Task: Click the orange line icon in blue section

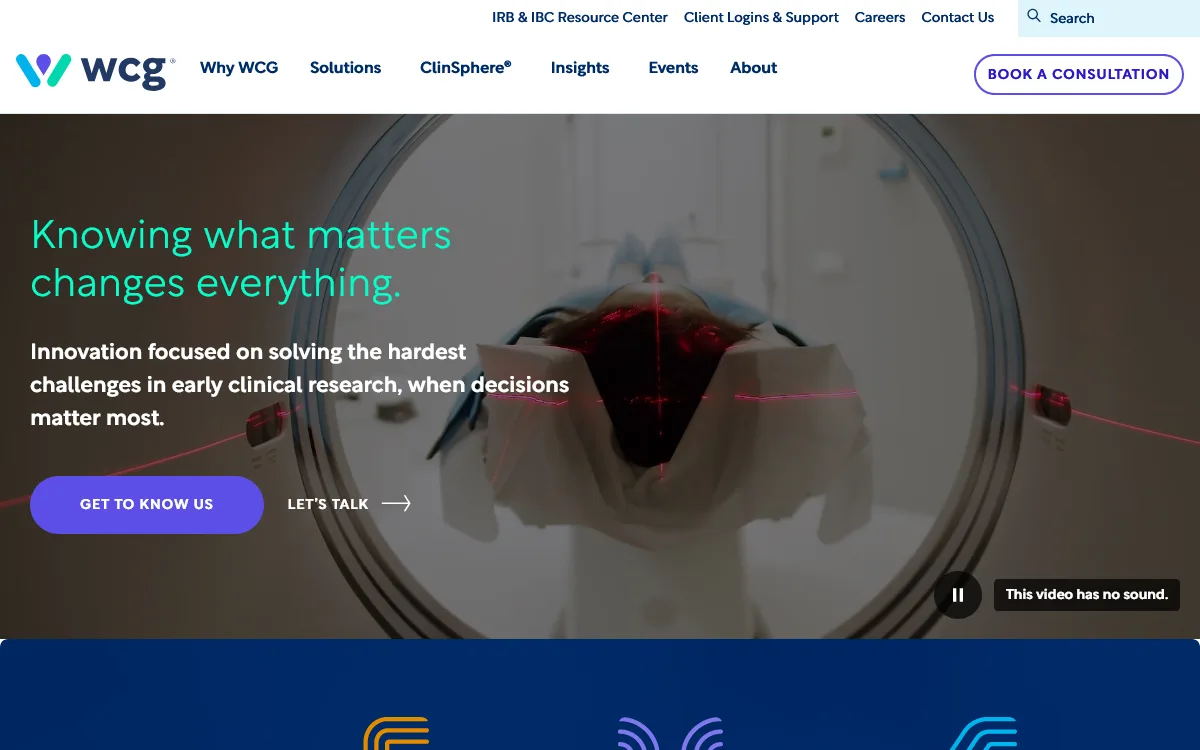Action: [396, 733]
